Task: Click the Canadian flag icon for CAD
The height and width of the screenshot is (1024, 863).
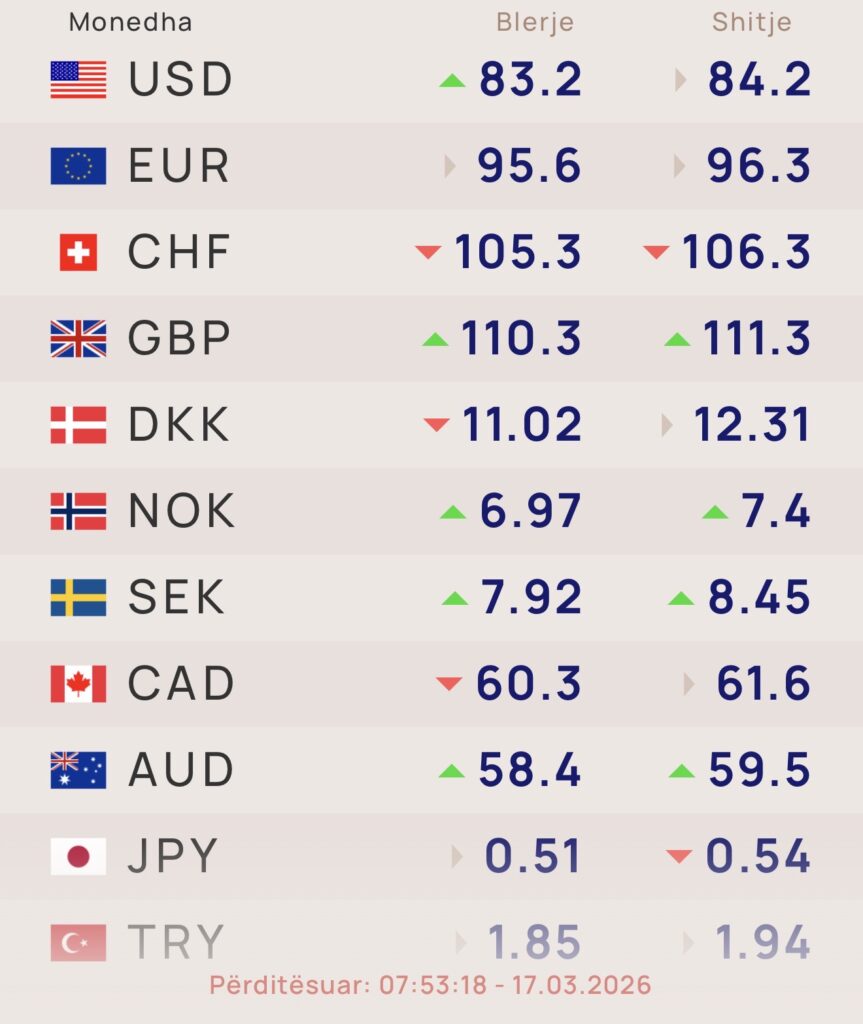Action: point(78,684)
